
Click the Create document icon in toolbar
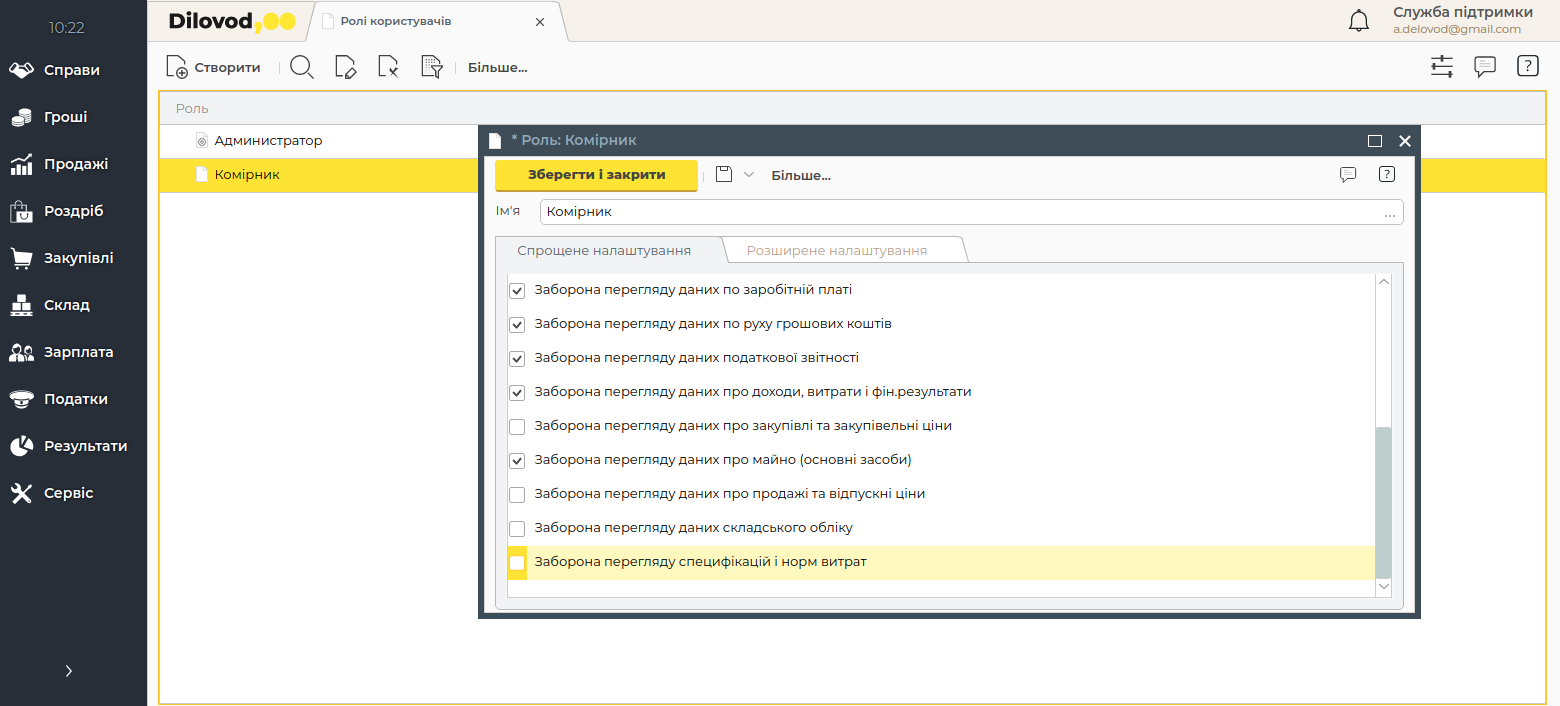[x=177, y=67]
